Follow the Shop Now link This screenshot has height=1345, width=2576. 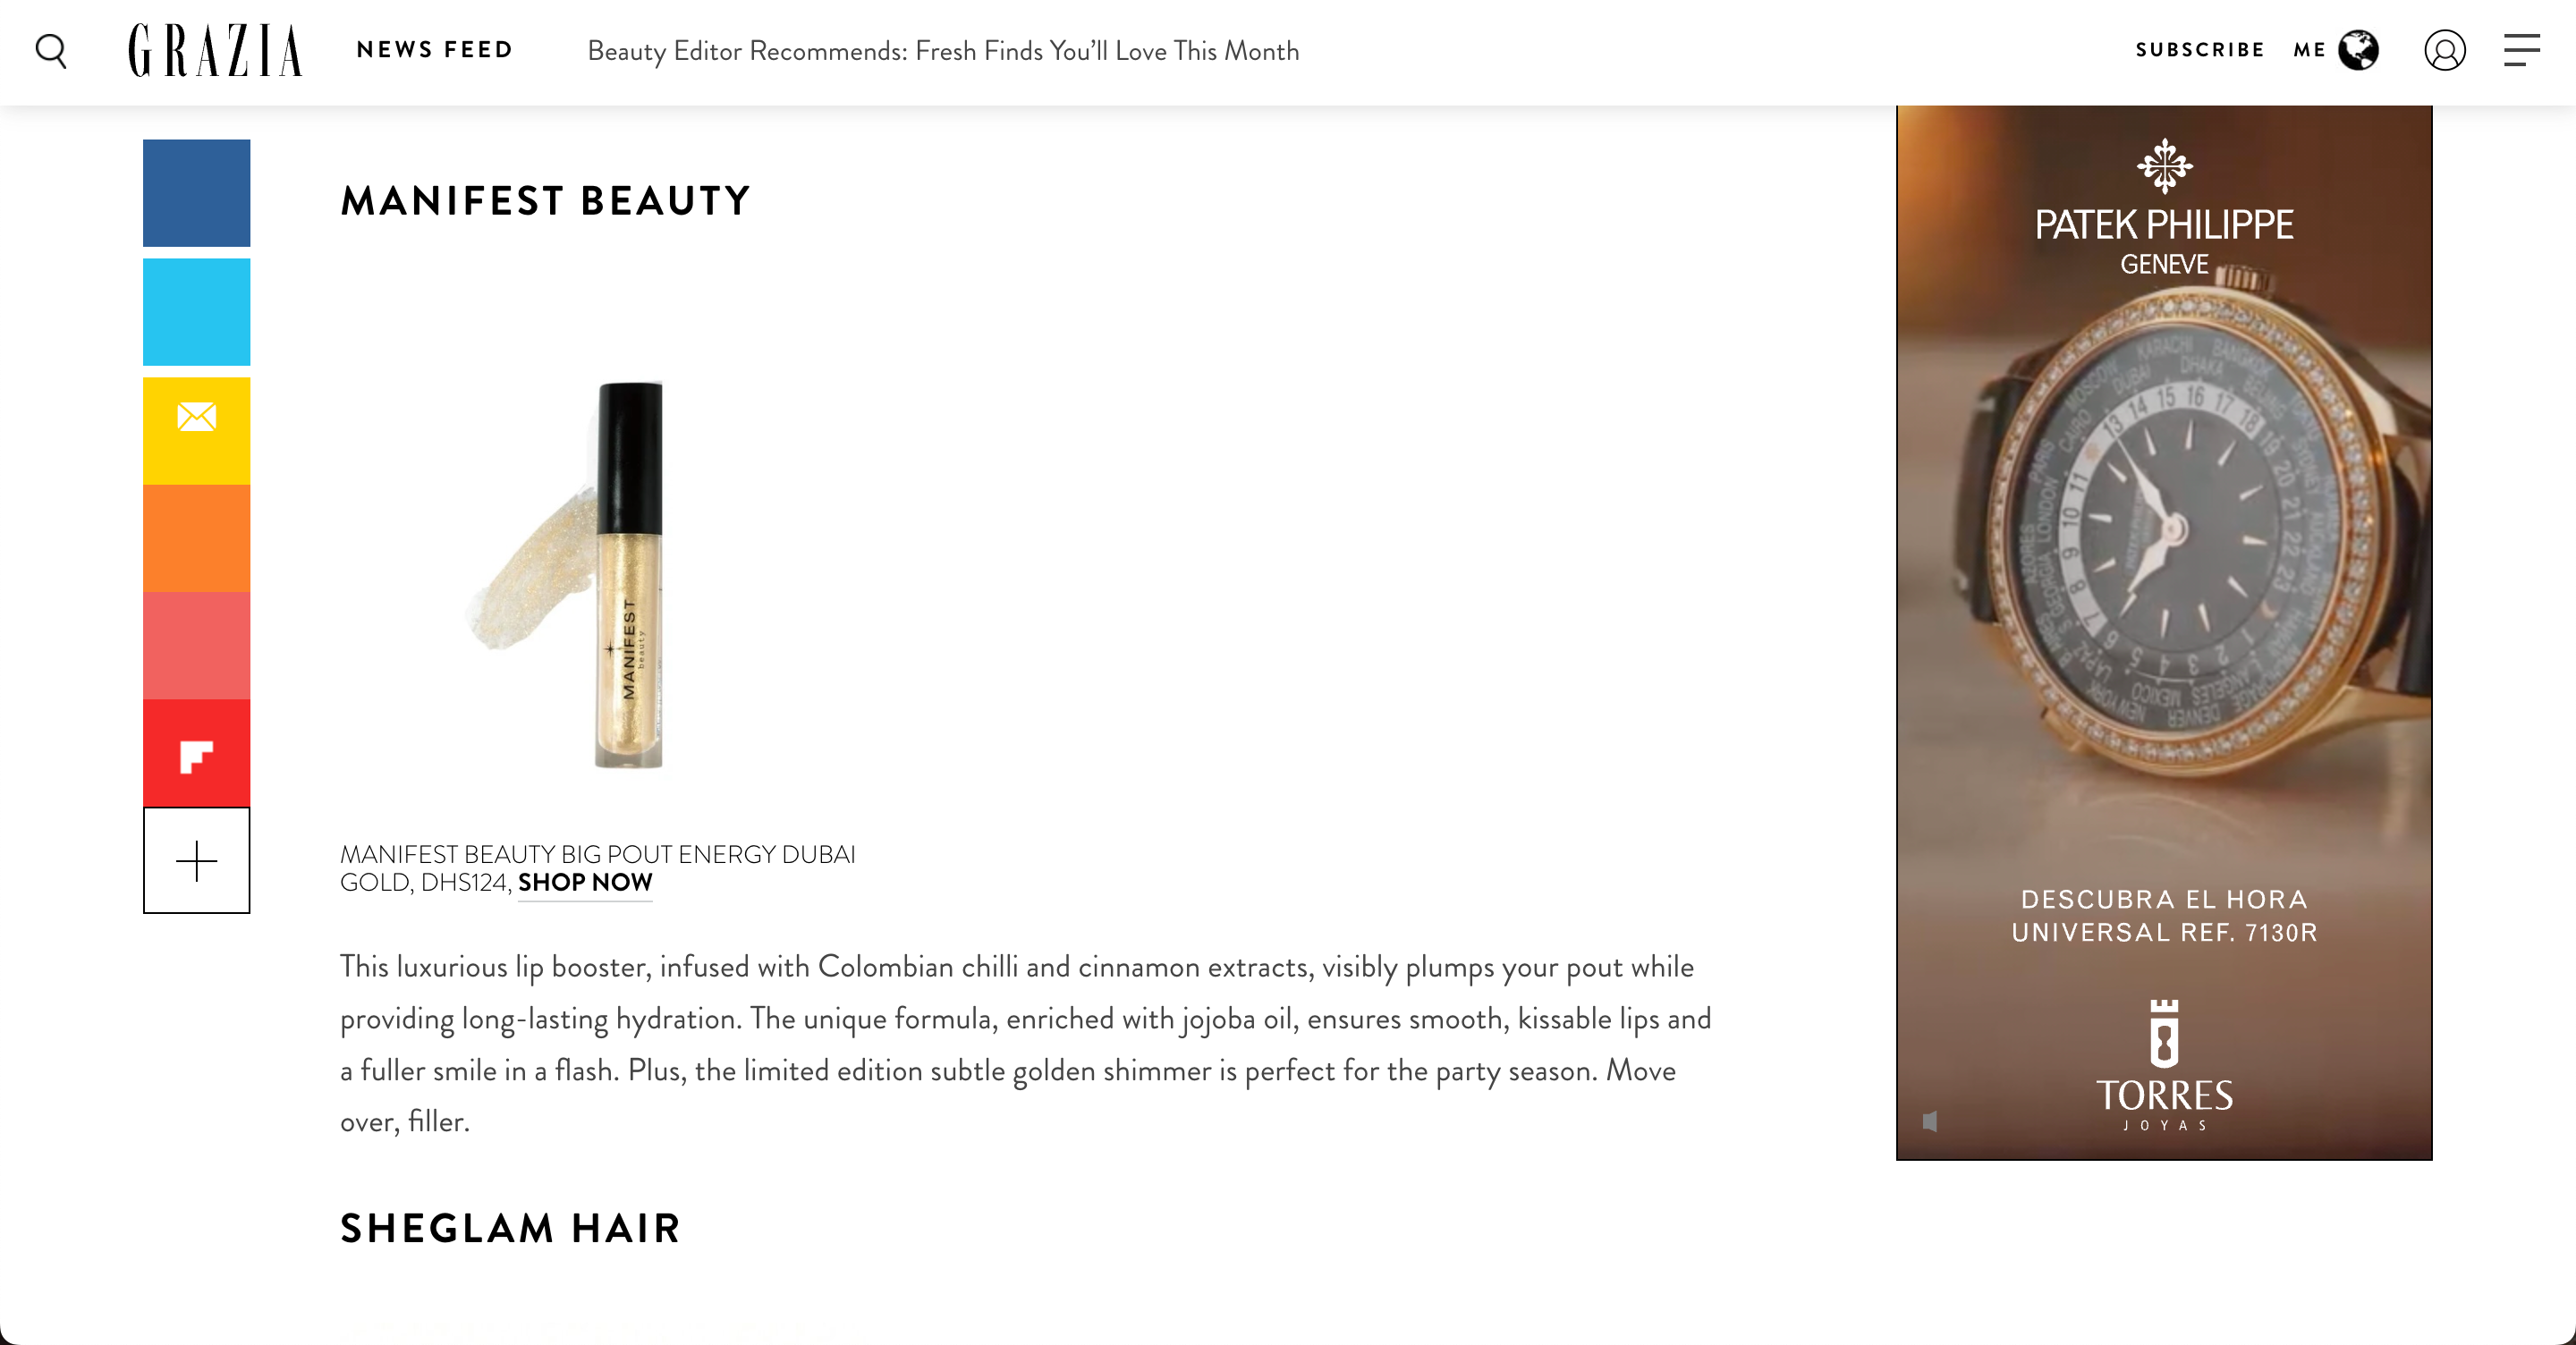(x=585, y=883)
